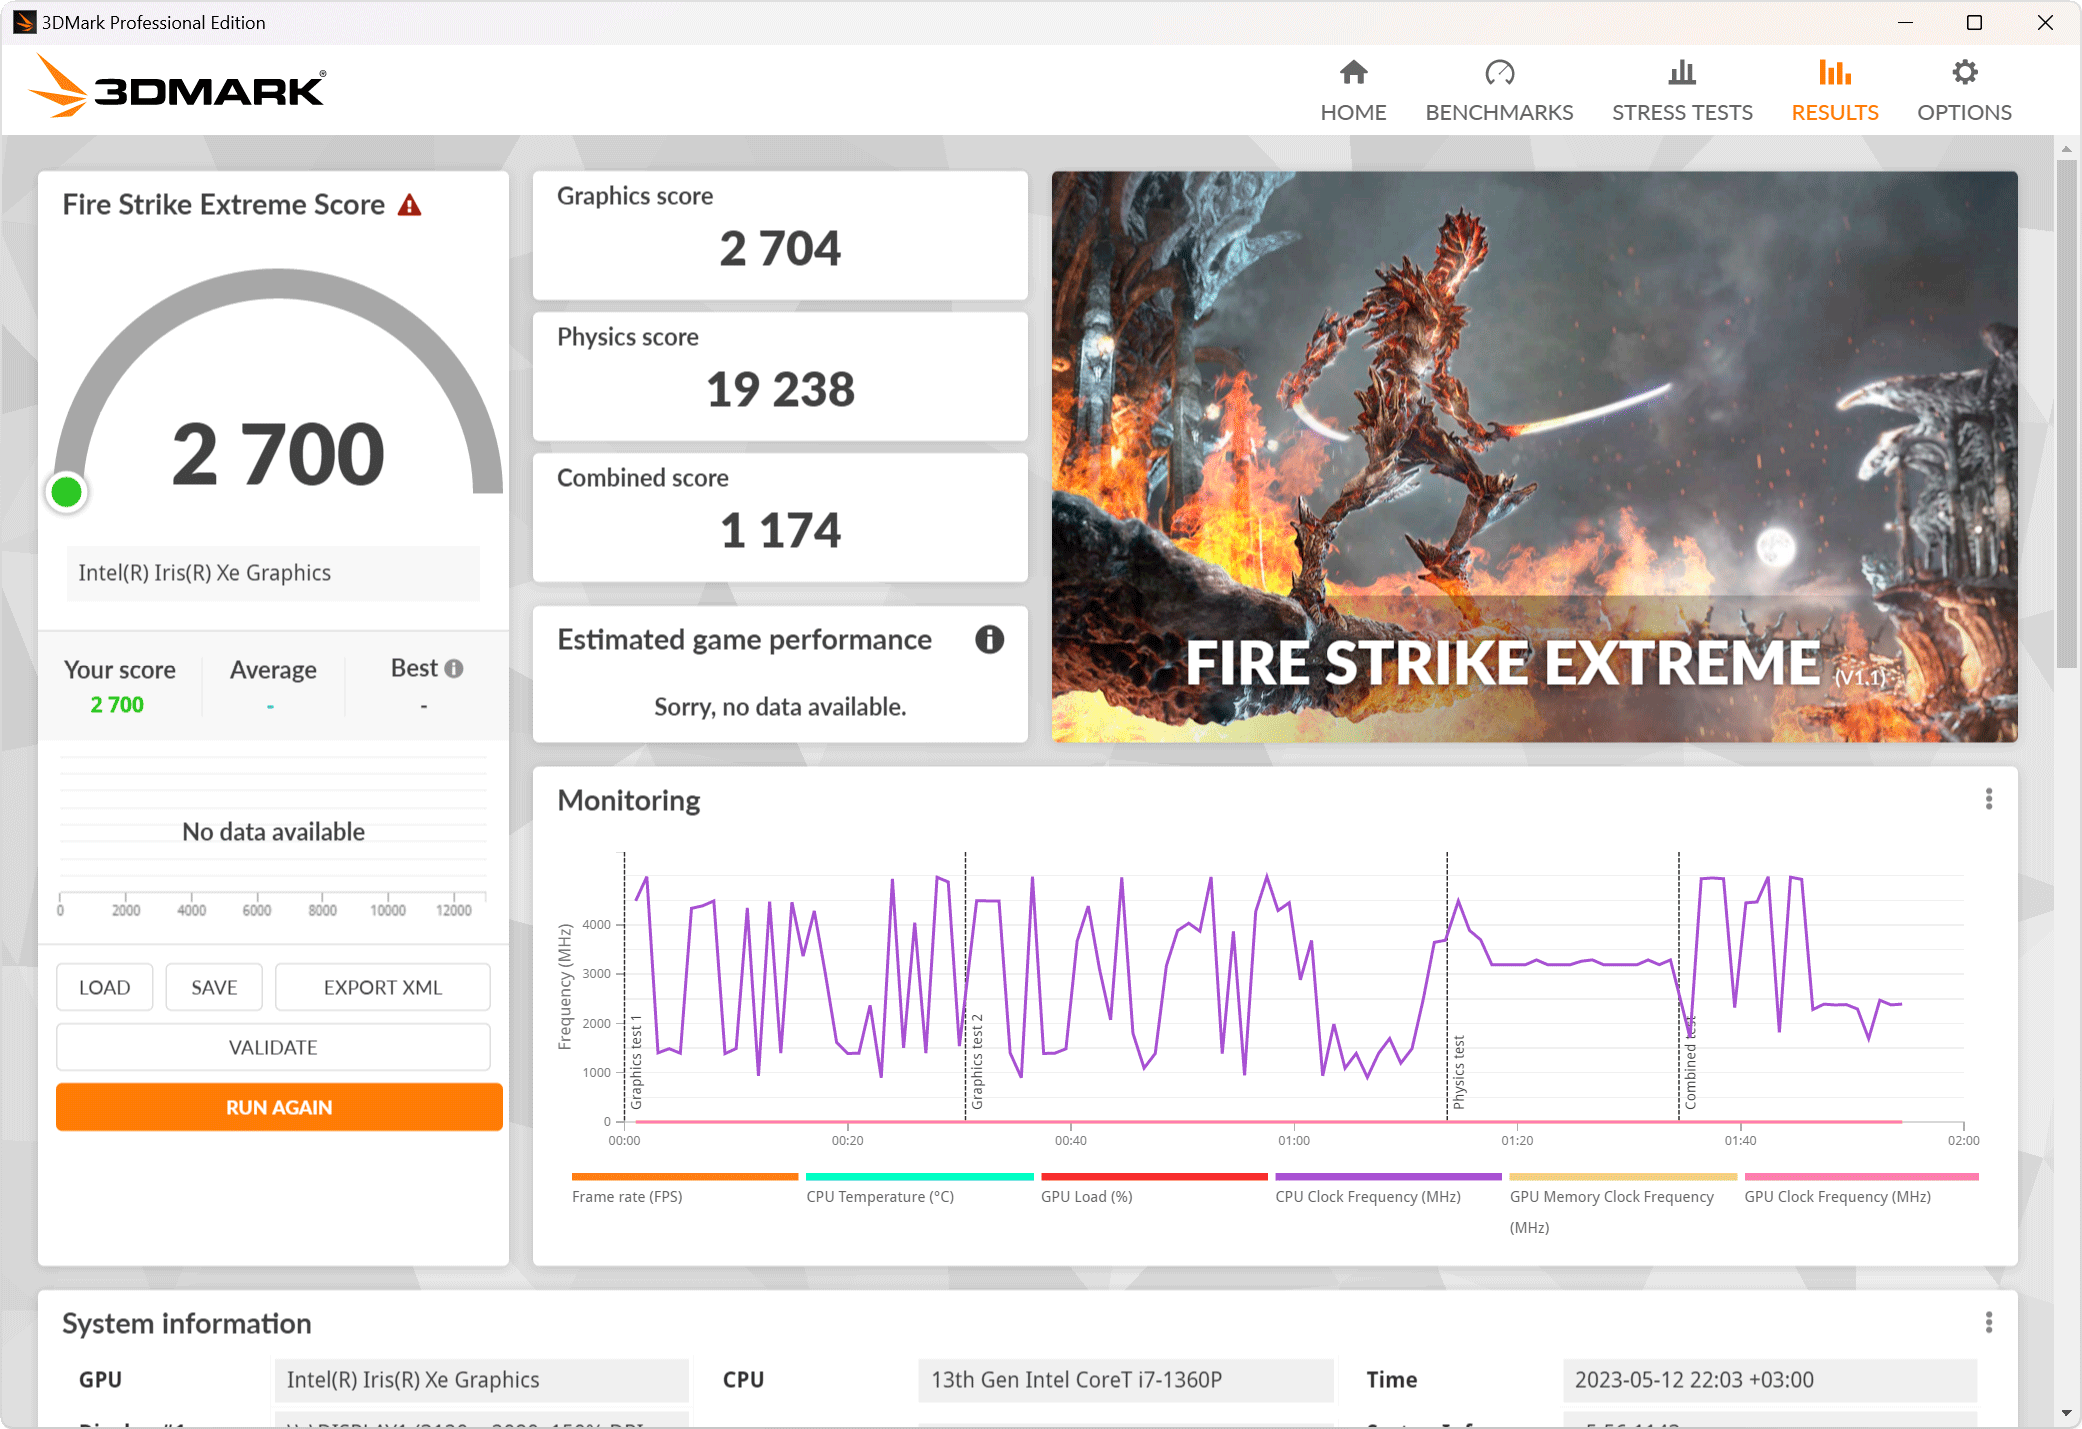This screenshot has width=2082, height=1429.
Task: Click the Home house icon
Action: pyautogui.click(x=1353, y=73)
